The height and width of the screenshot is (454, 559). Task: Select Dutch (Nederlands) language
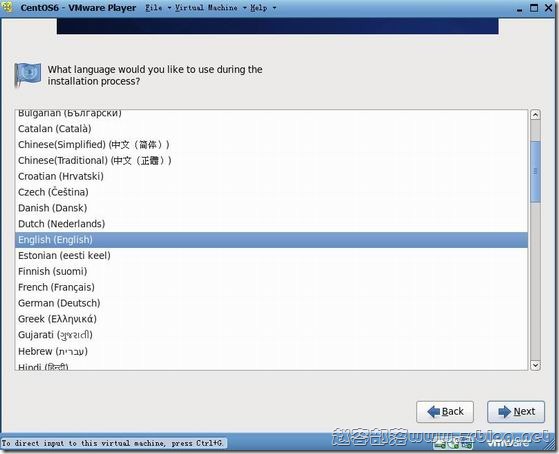(x=271, y=224)
